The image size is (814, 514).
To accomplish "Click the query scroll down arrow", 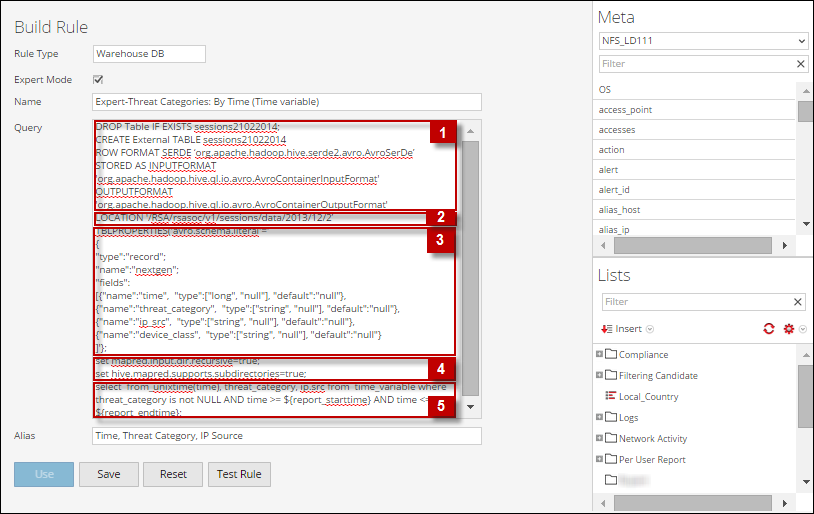I will pyautogui.click(x=470, y=407).
